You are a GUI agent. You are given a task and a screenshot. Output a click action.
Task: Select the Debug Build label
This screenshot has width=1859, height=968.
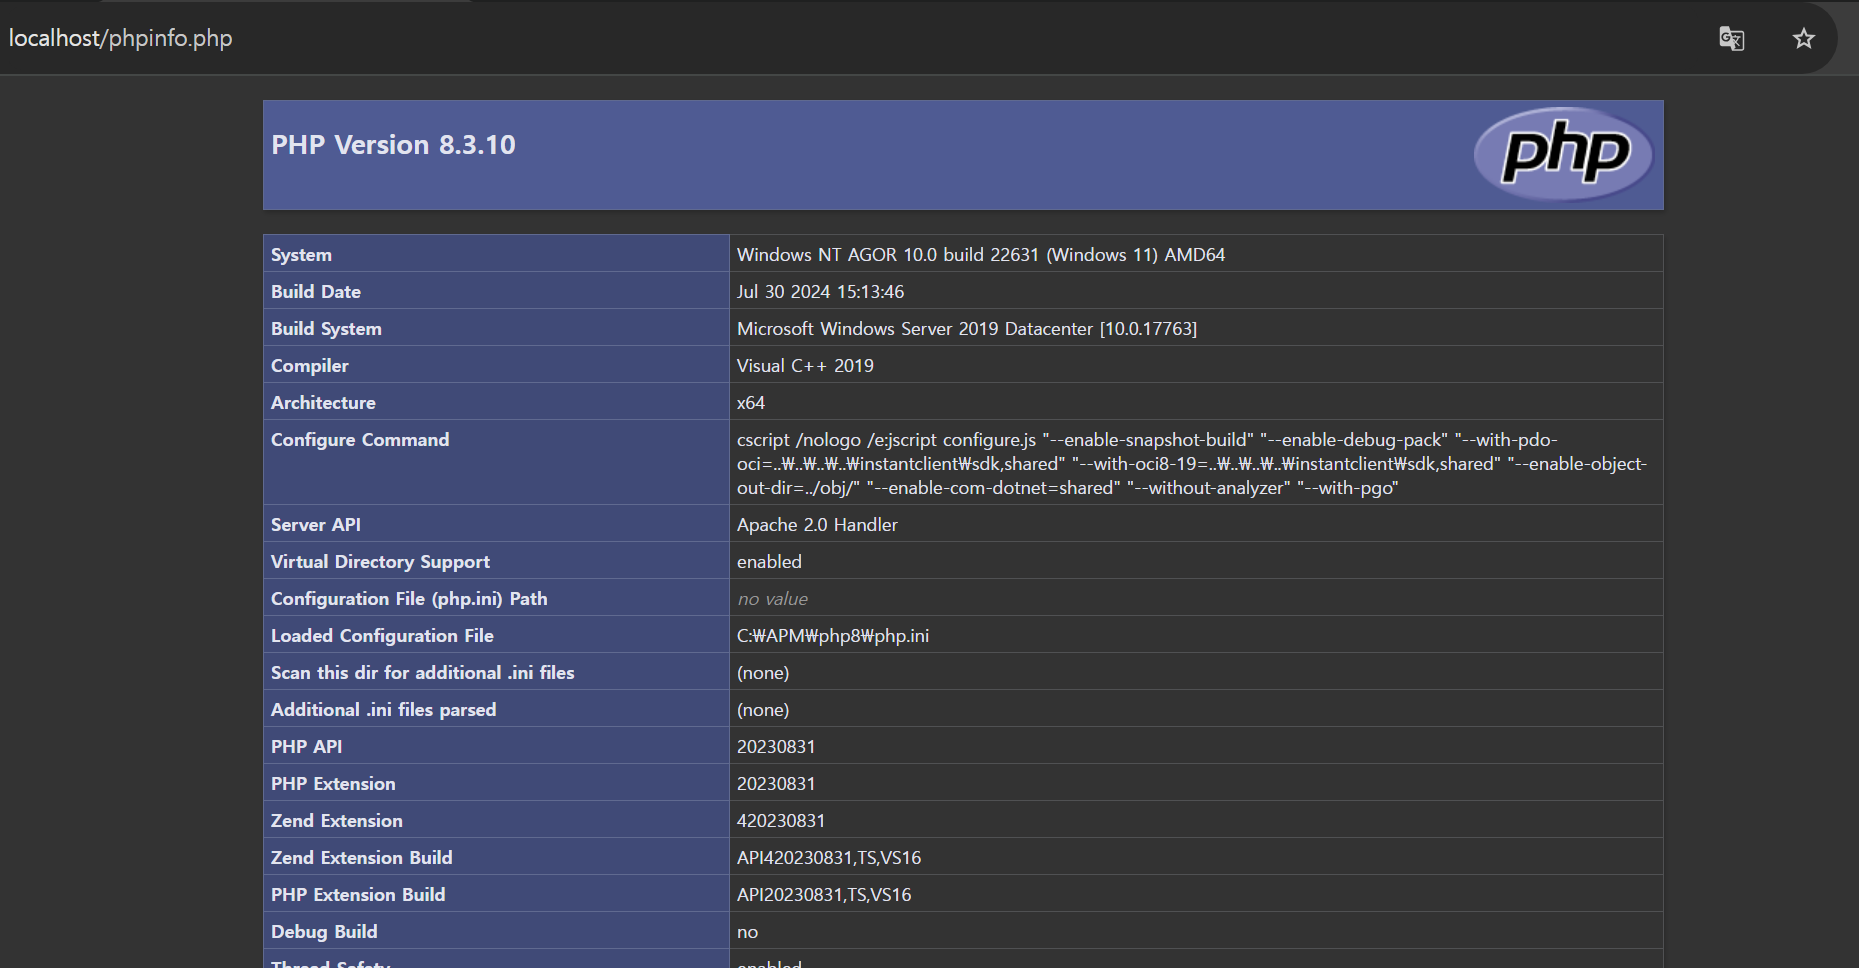[324, 932]
